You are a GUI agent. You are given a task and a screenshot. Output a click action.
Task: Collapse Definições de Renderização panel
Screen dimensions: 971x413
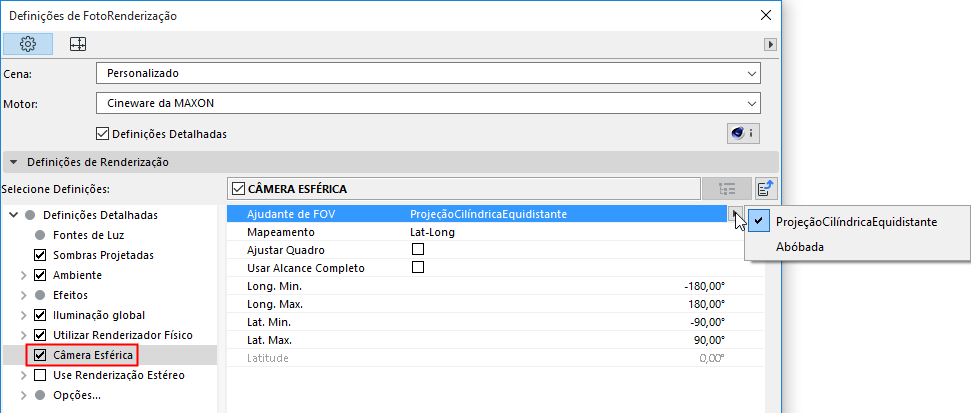(x=14, y=162)
